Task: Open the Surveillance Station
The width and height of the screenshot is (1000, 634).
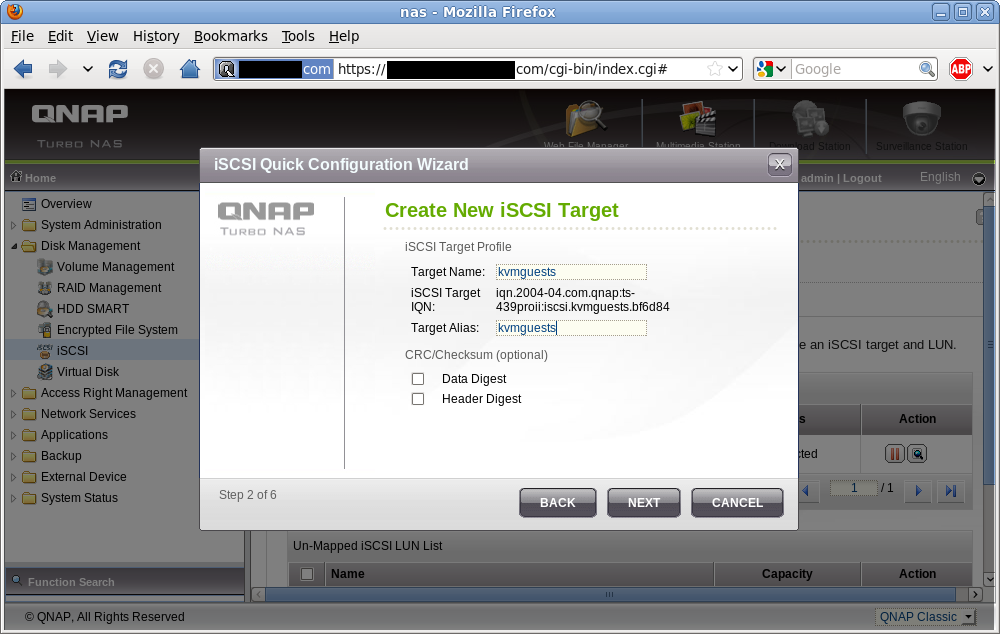Action: pyautogui.click(x=919, y=120)
